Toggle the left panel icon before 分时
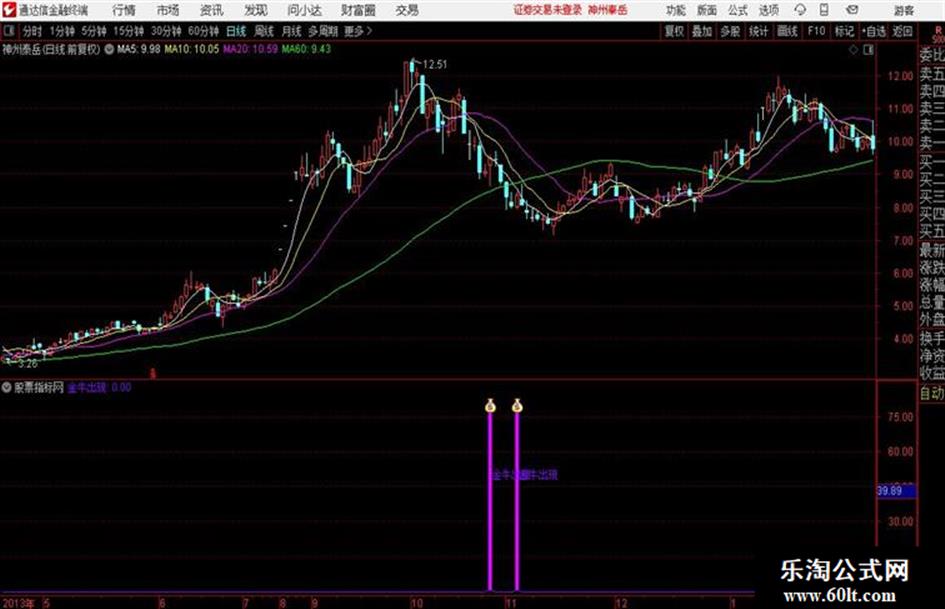The height and width of the screenshot is (609, 945). [x=9, y=31]
